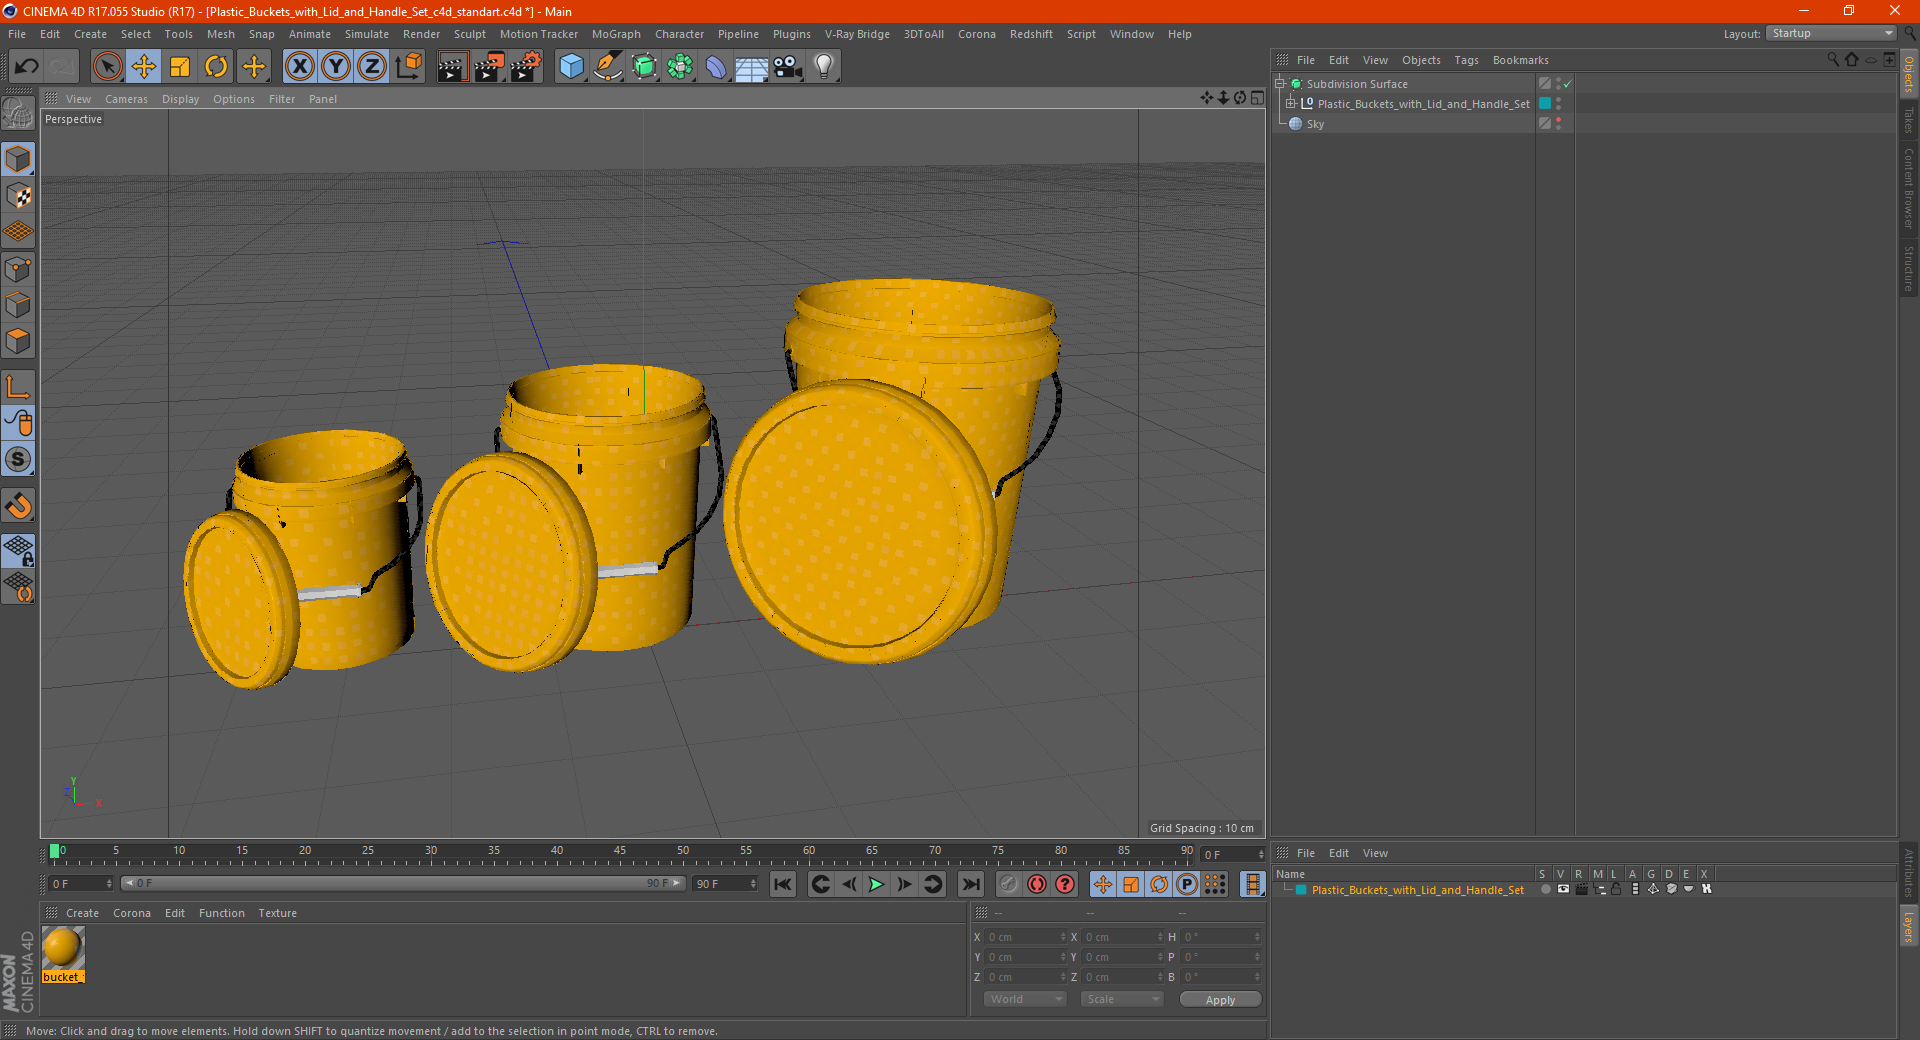Toggle Sky object visibility dots
The width and height of the screenshot is (1920, 1040).
pos(1558,123)
